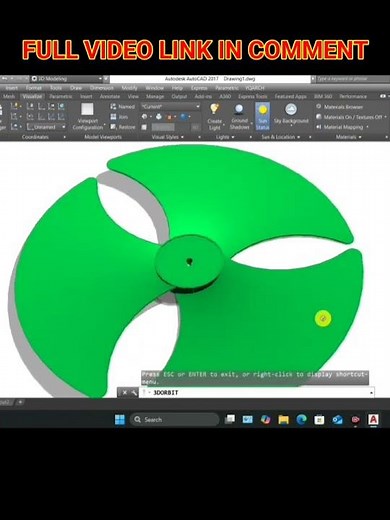Close the command line with X
The image size is (390, 520).
tap(125, 393)
